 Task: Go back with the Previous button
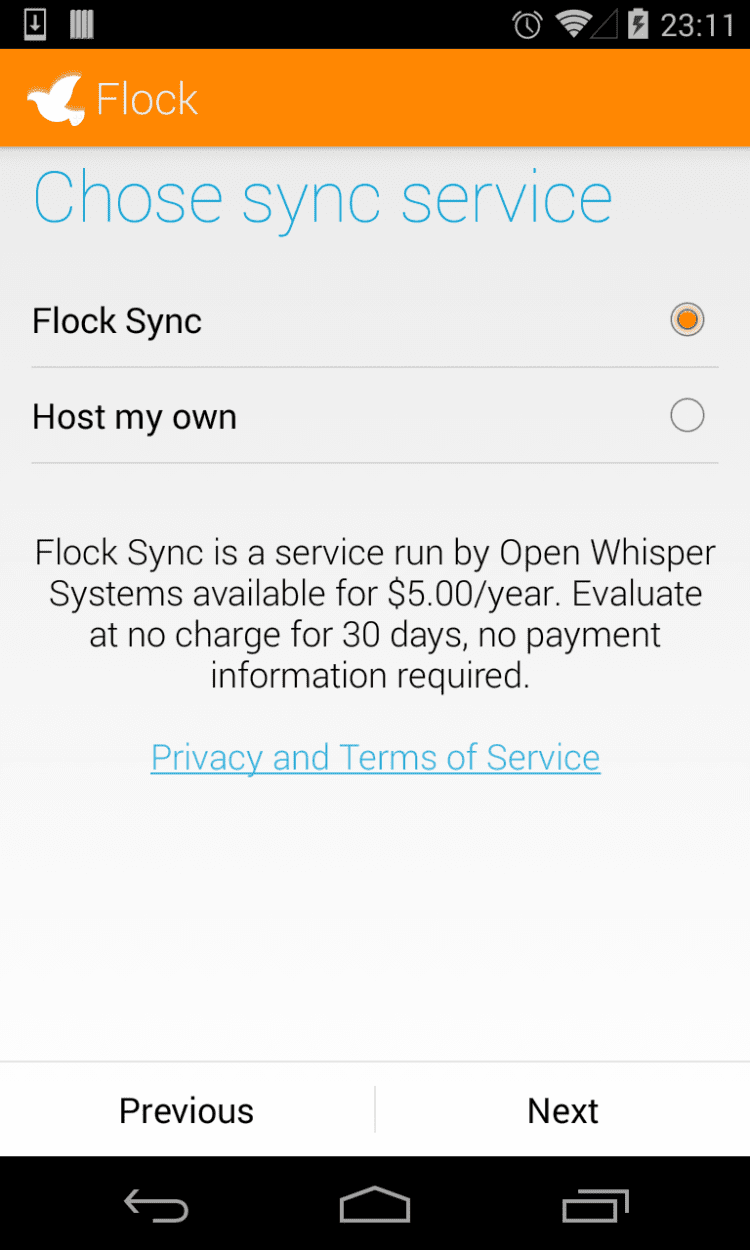tap(187, 1110)
